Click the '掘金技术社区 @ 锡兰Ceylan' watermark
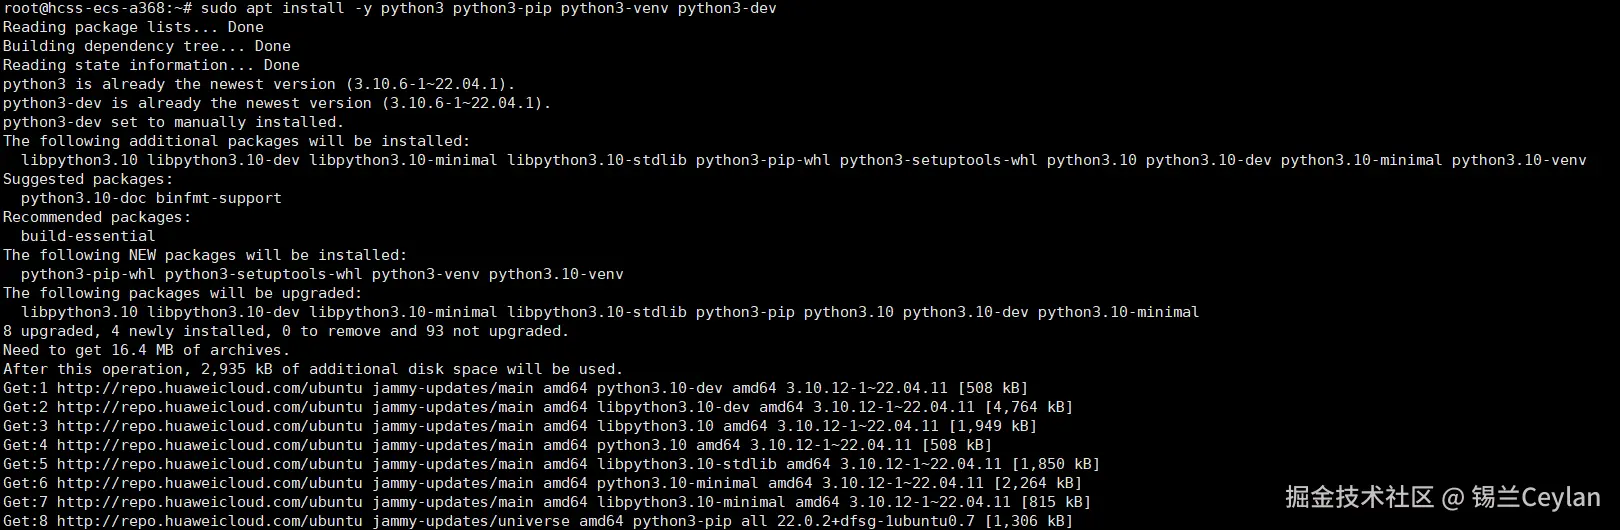 (1442, 497)
